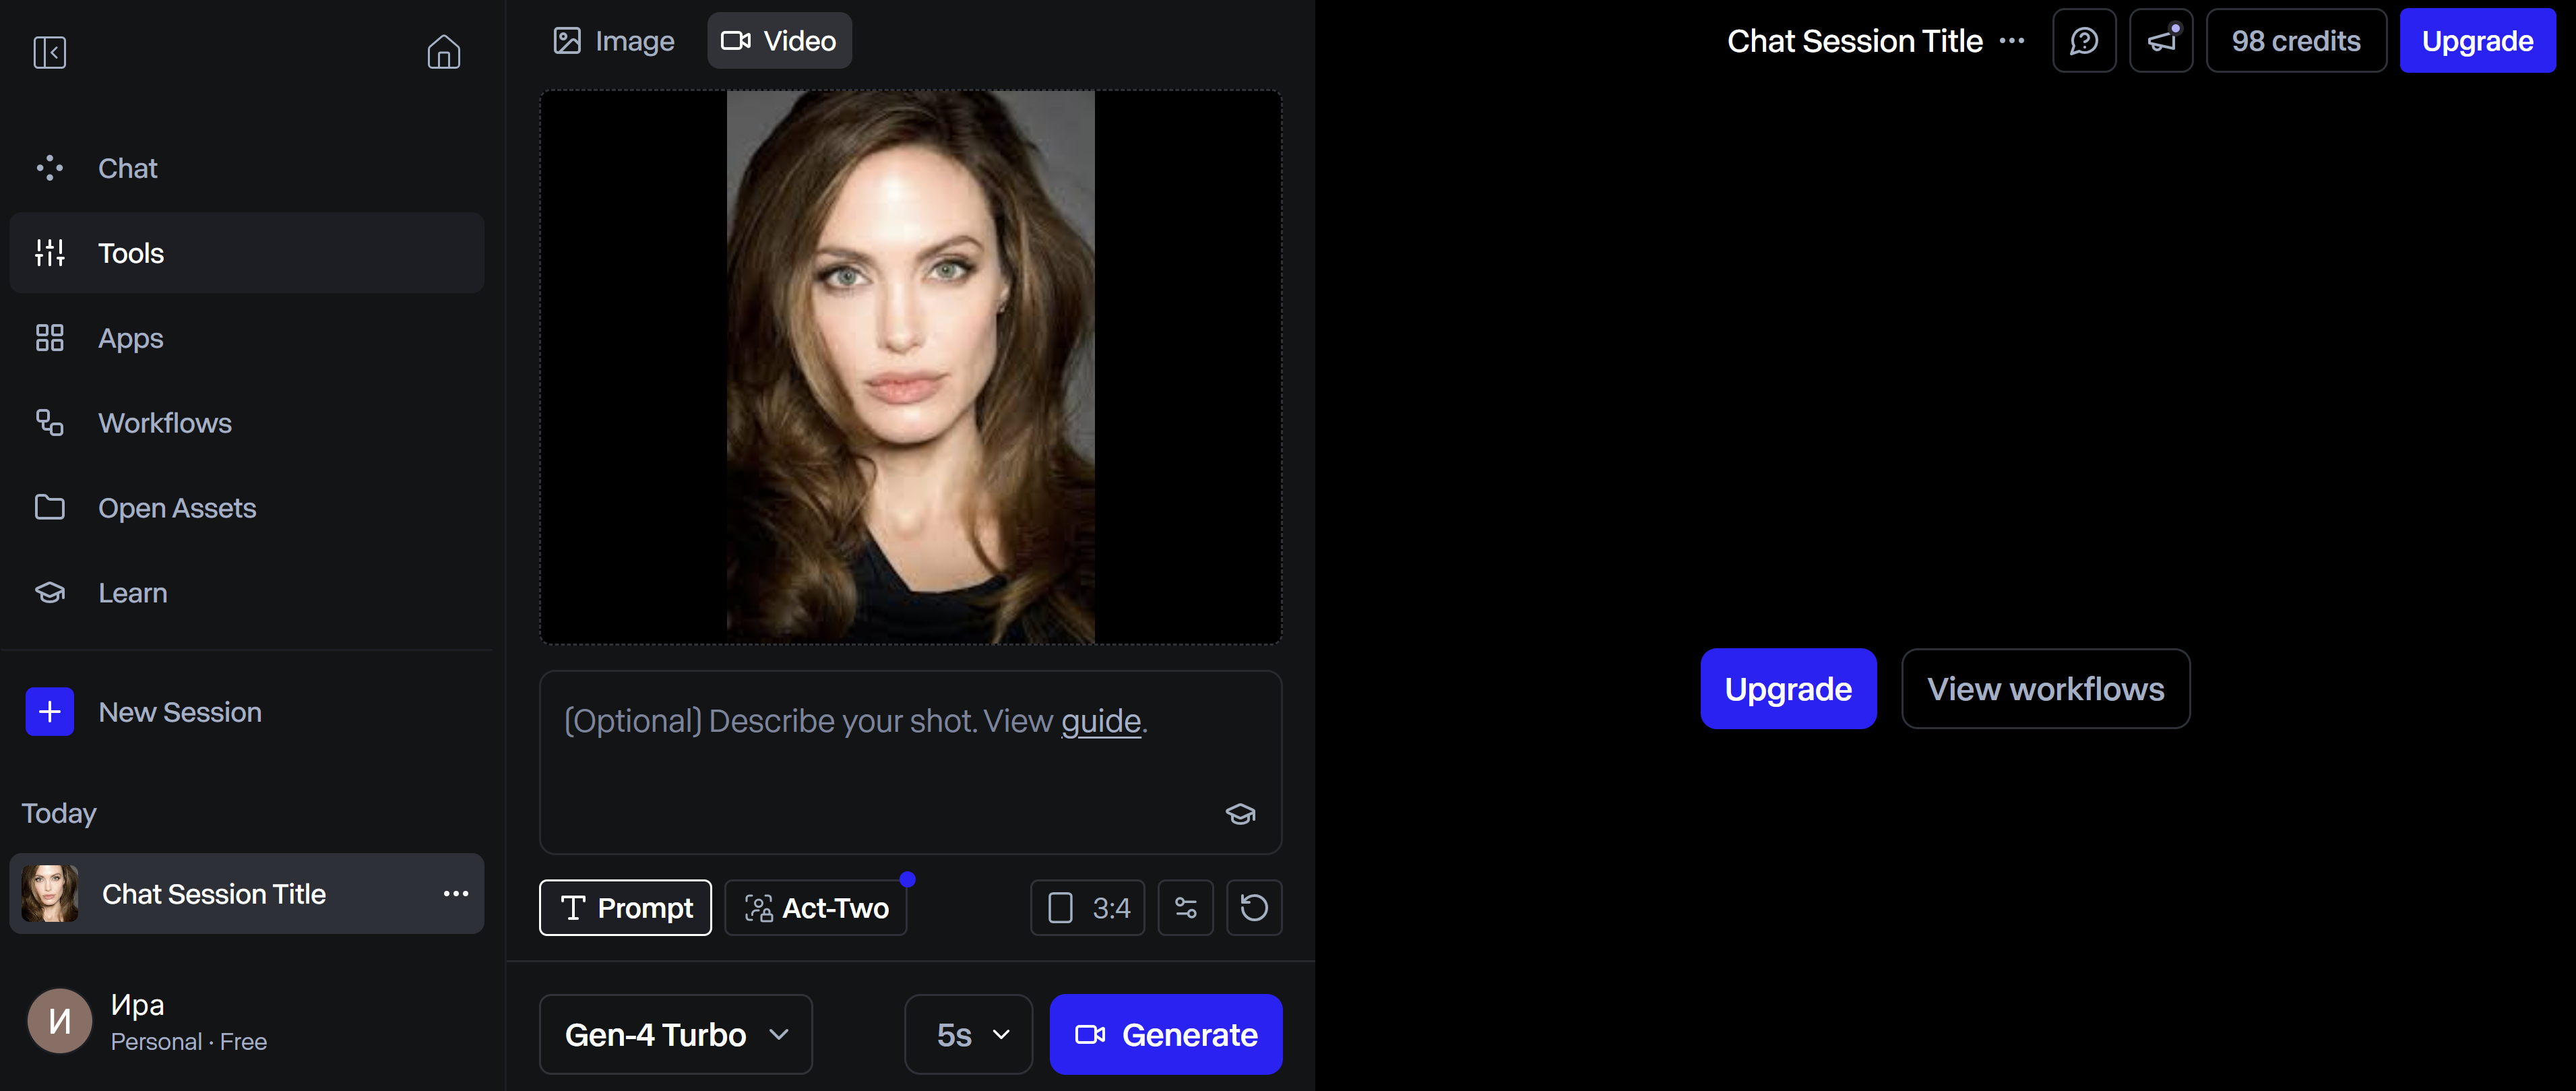Switch to the Image tab

pos(614,41)
